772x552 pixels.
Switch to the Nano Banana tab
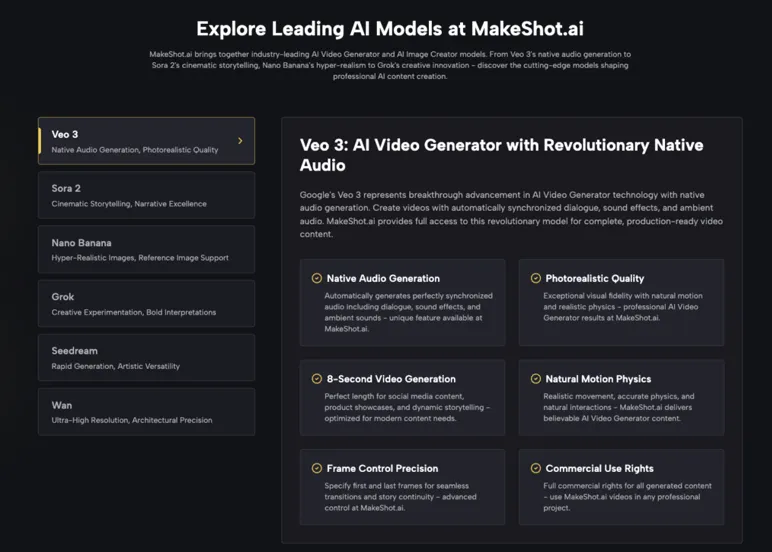[146, 249]
